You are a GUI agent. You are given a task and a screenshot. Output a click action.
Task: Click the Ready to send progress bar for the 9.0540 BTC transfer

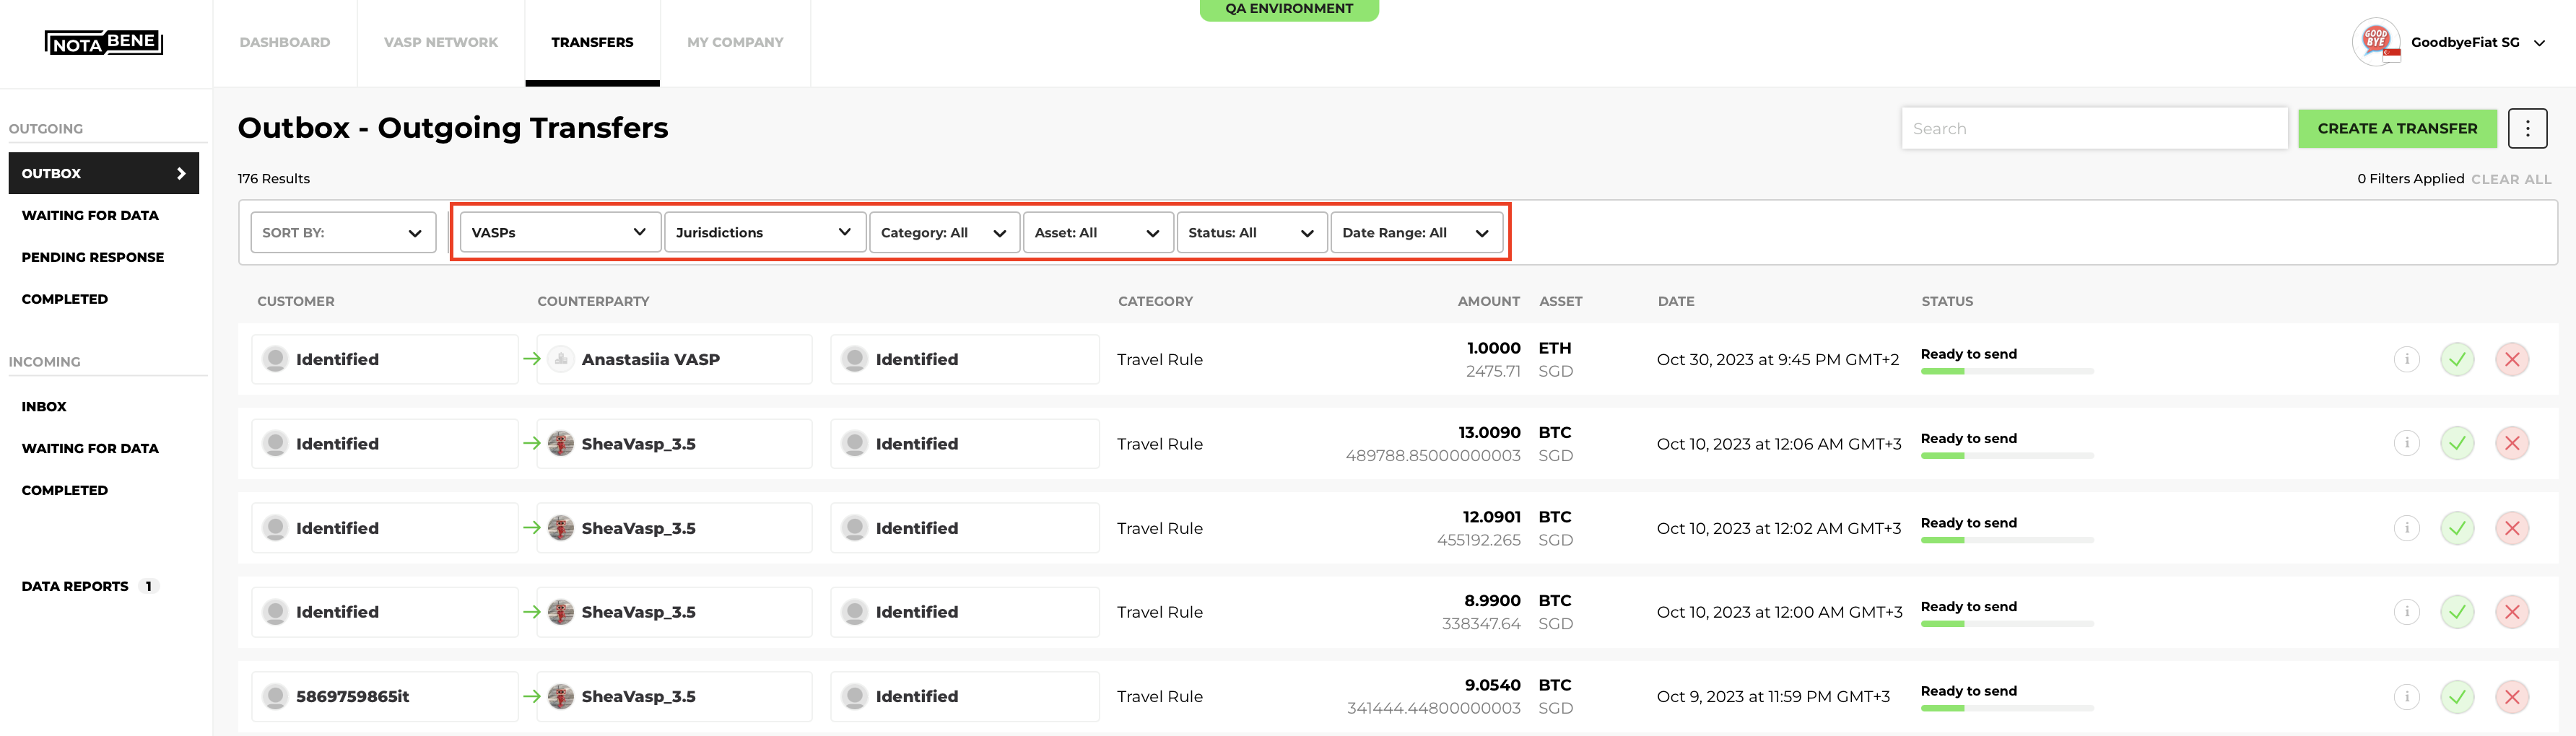click(2007, 708)
